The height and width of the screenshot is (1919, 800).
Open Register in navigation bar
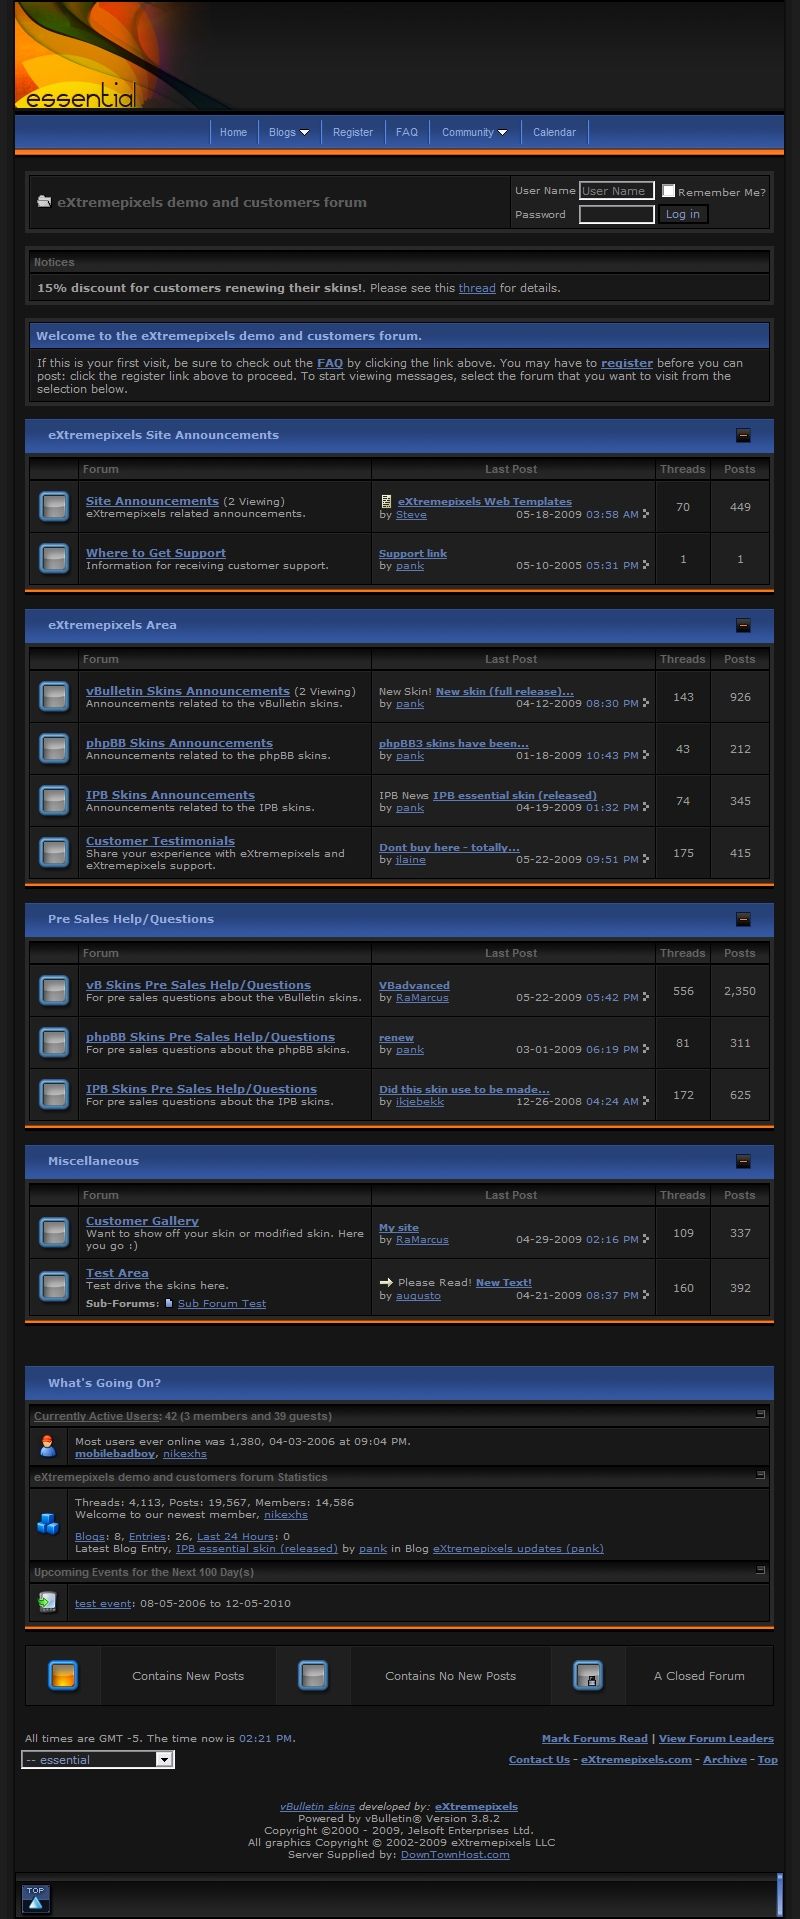[x=353, y=132]
